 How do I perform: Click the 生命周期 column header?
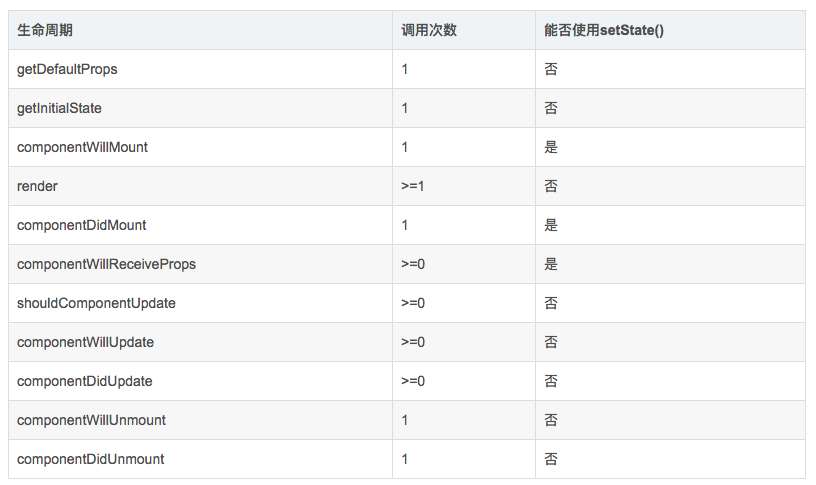point(45,30)
